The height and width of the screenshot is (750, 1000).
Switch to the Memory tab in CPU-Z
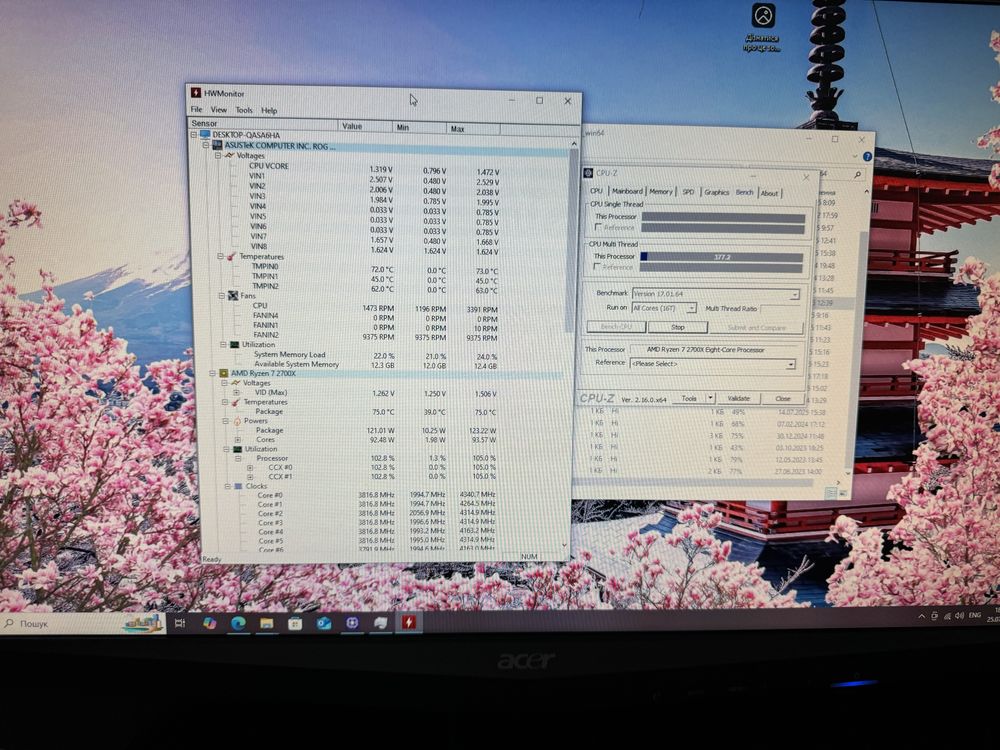[x=661, y=191]
